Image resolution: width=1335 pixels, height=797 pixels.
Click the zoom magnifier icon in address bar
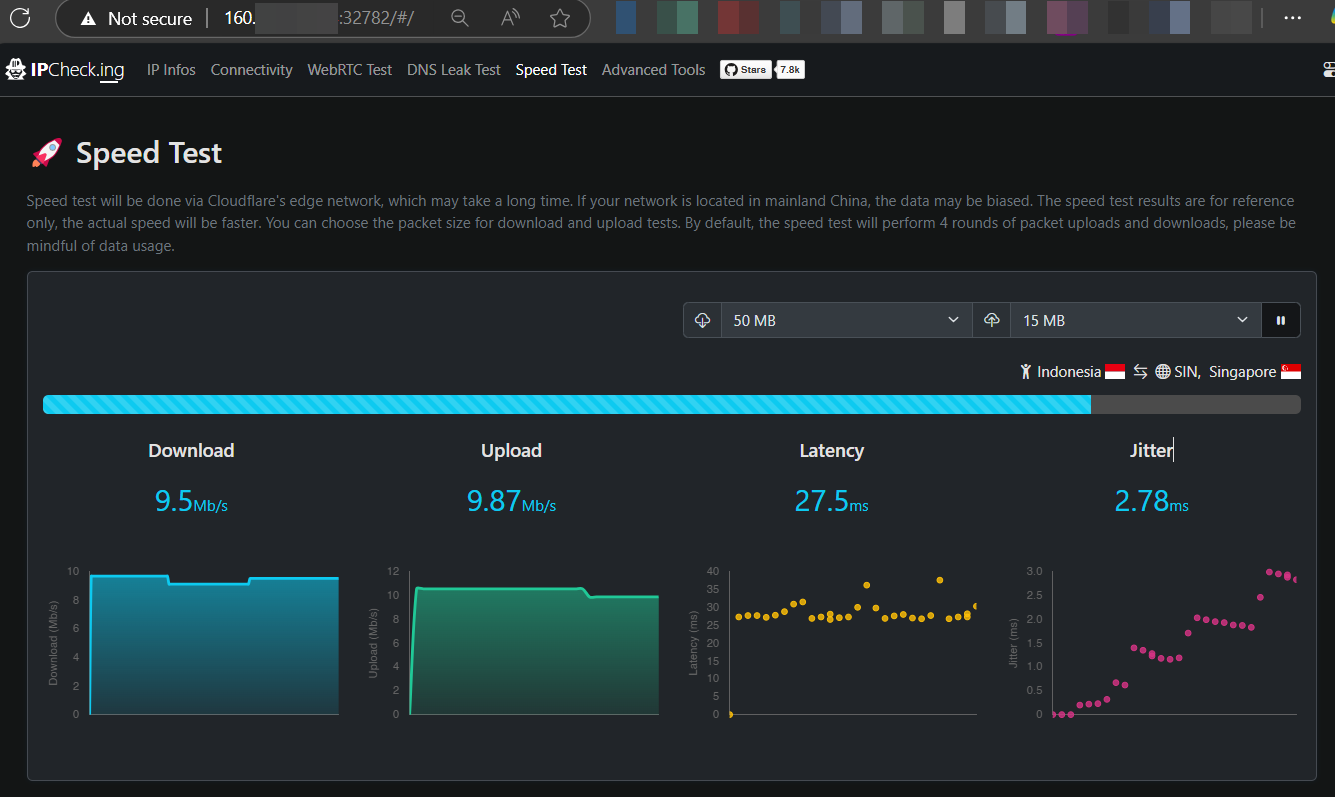(x=459, y=18)
